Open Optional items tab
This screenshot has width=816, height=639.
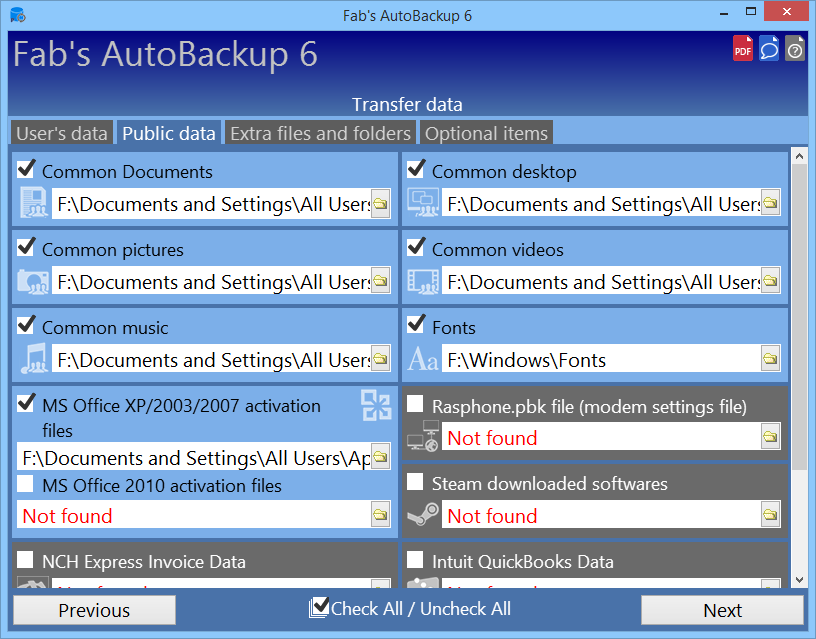(486, 133)
